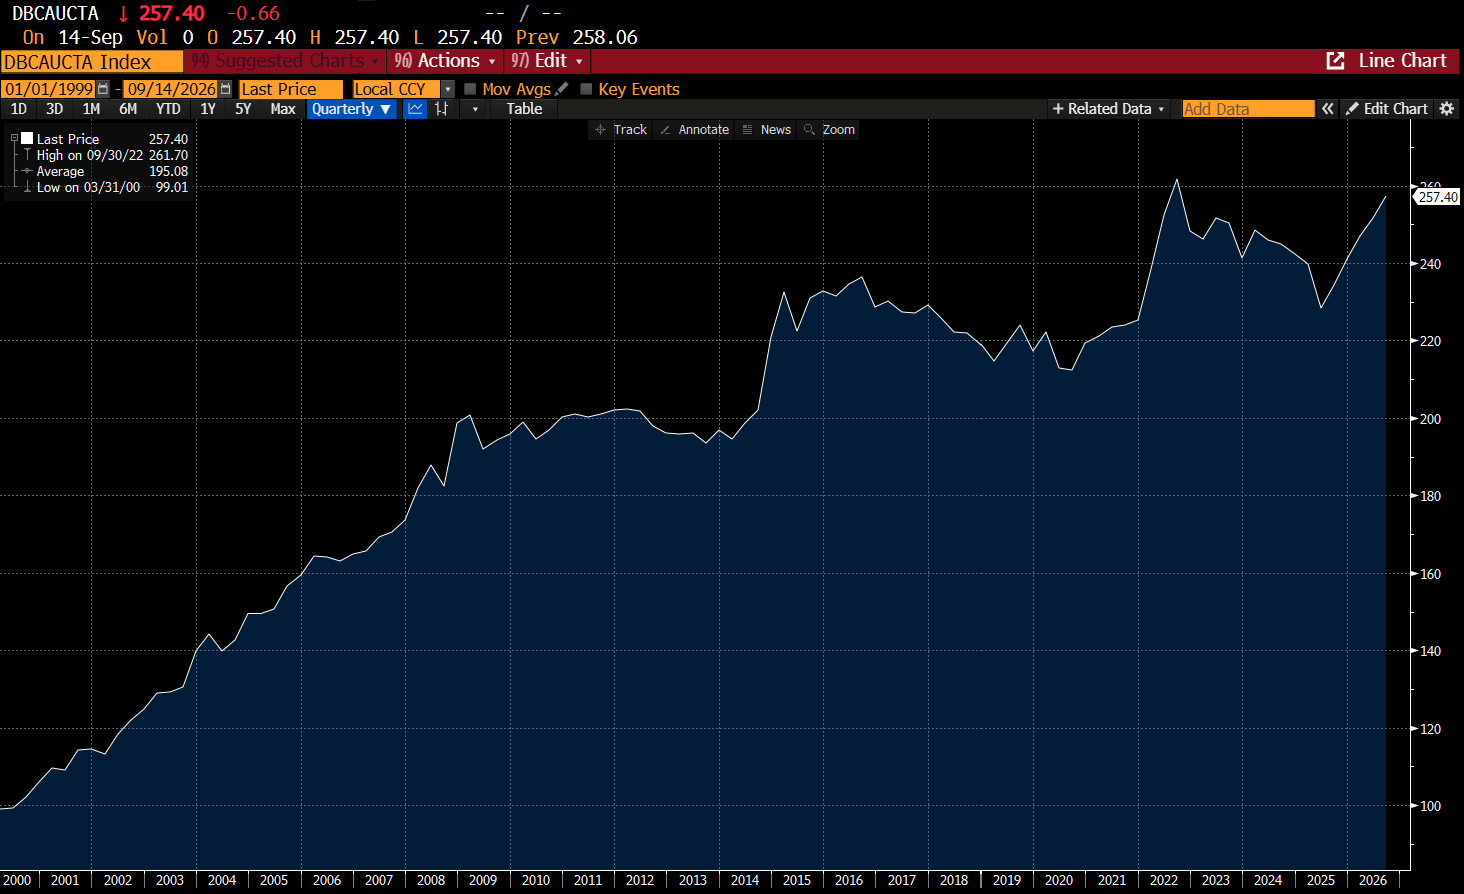Screen dimensions: 1464x894
Task: Select the line chart type icon
Action: (x=416, y=109)
